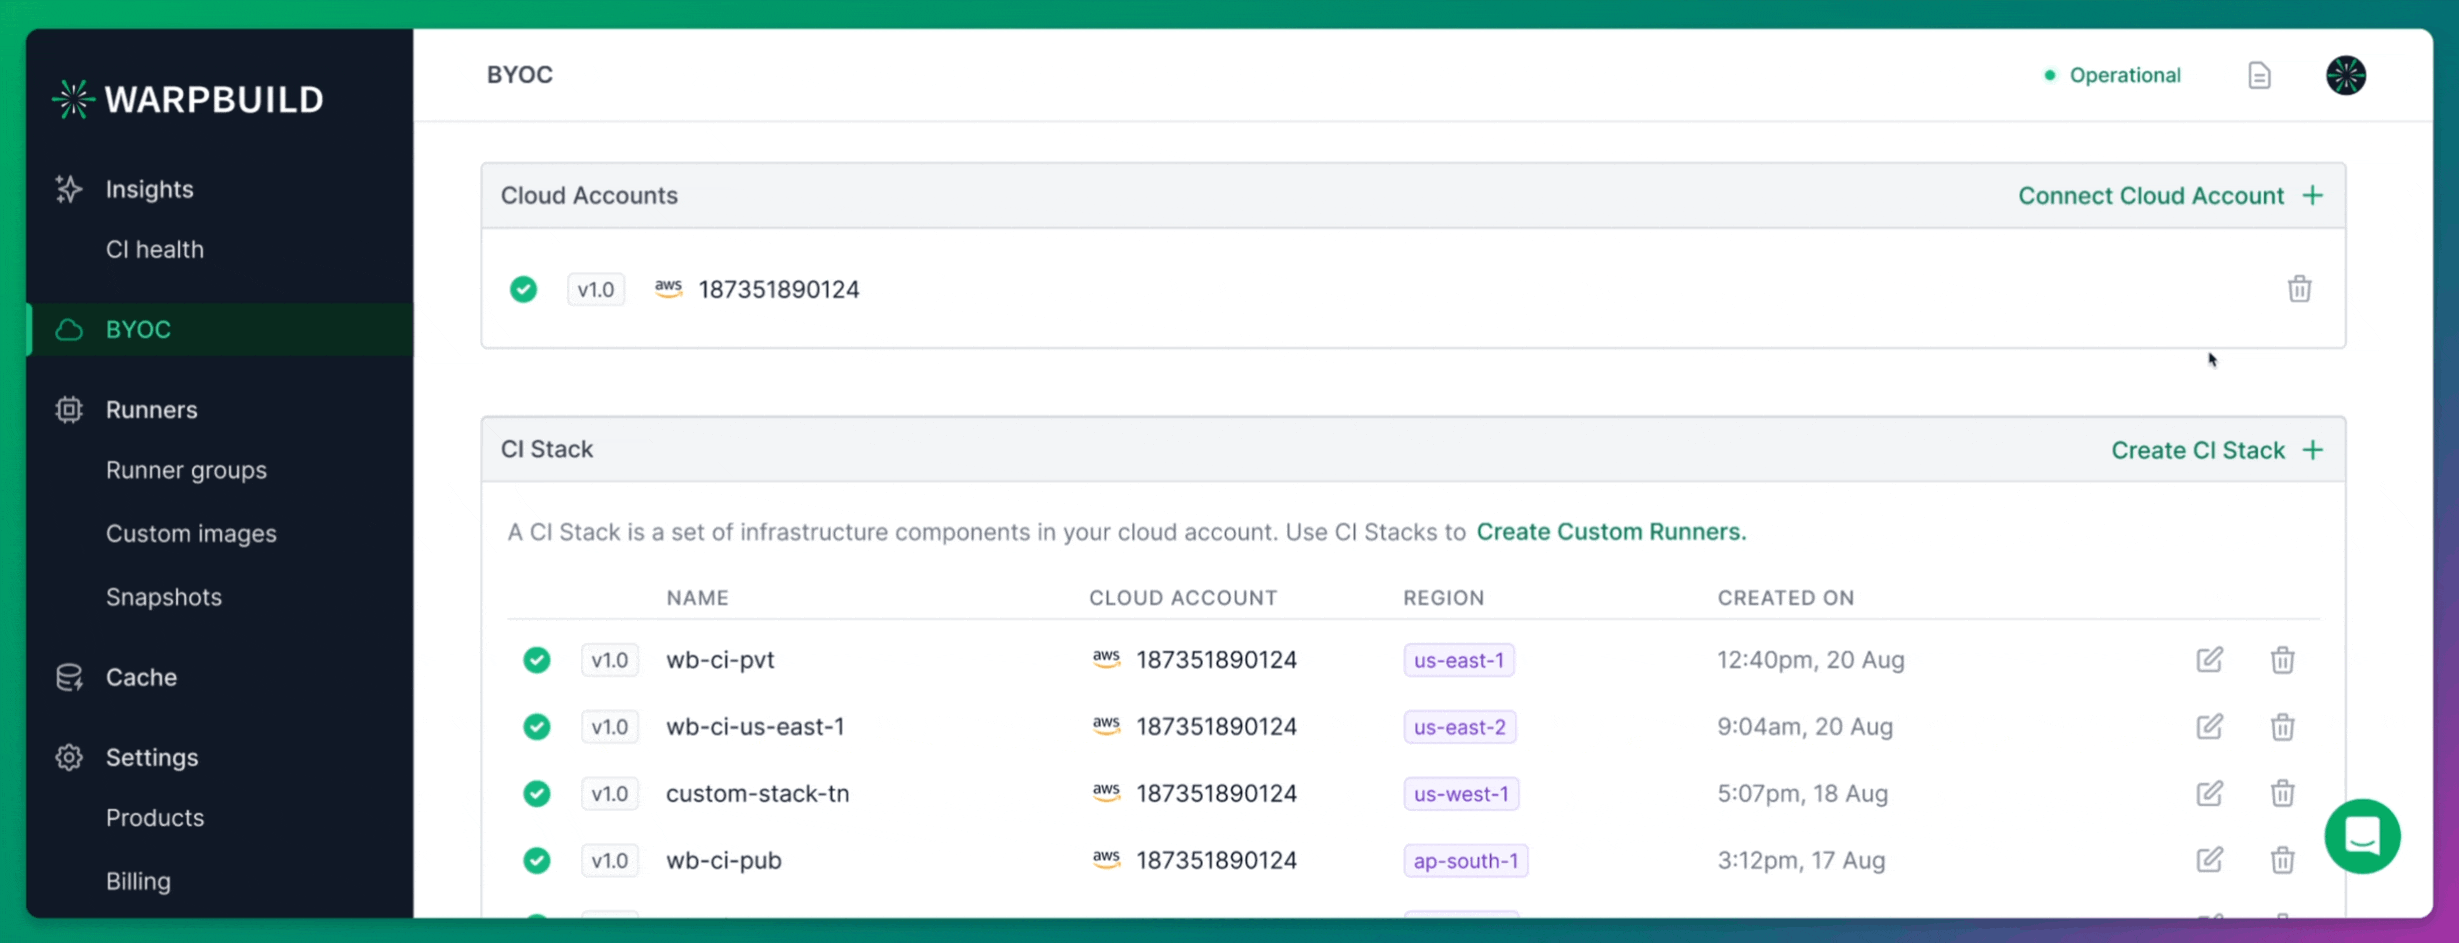Click the AWS icon beside account 187351890124
The width and height of the screenshot is (2459, 943).
tap(668, 288)
